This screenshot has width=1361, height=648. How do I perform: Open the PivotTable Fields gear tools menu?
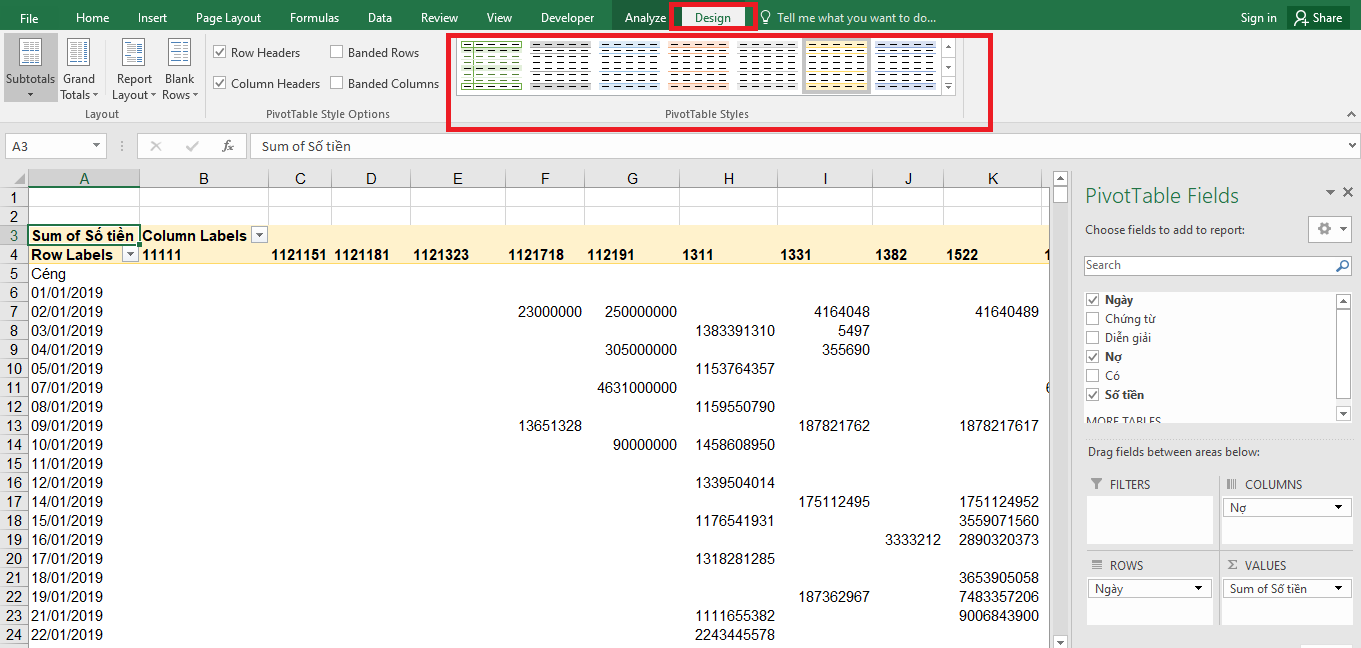(1329, 229)
